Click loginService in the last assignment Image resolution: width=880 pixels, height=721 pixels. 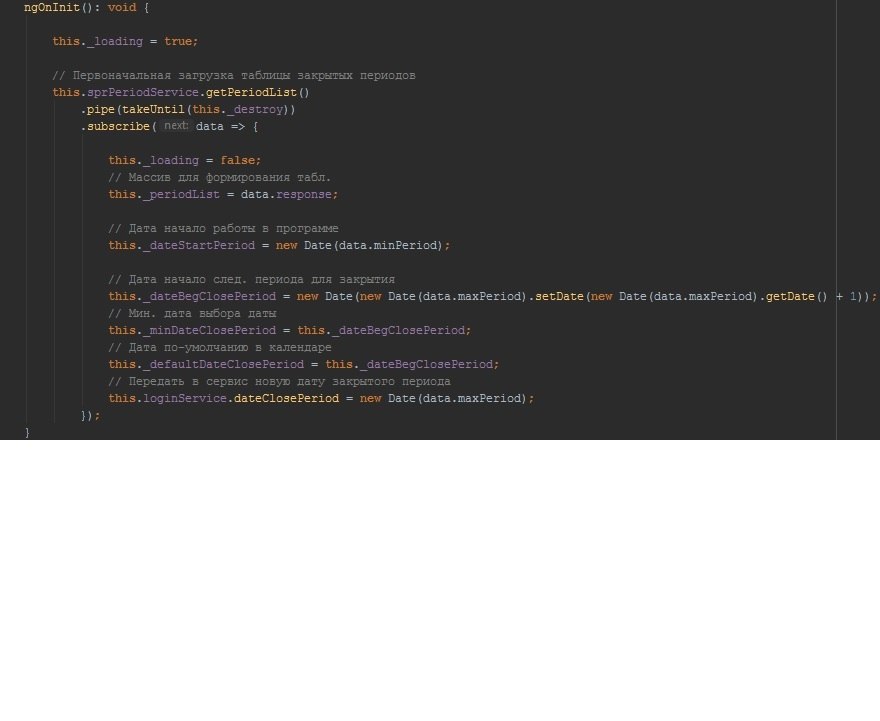(x=185, y=398)
